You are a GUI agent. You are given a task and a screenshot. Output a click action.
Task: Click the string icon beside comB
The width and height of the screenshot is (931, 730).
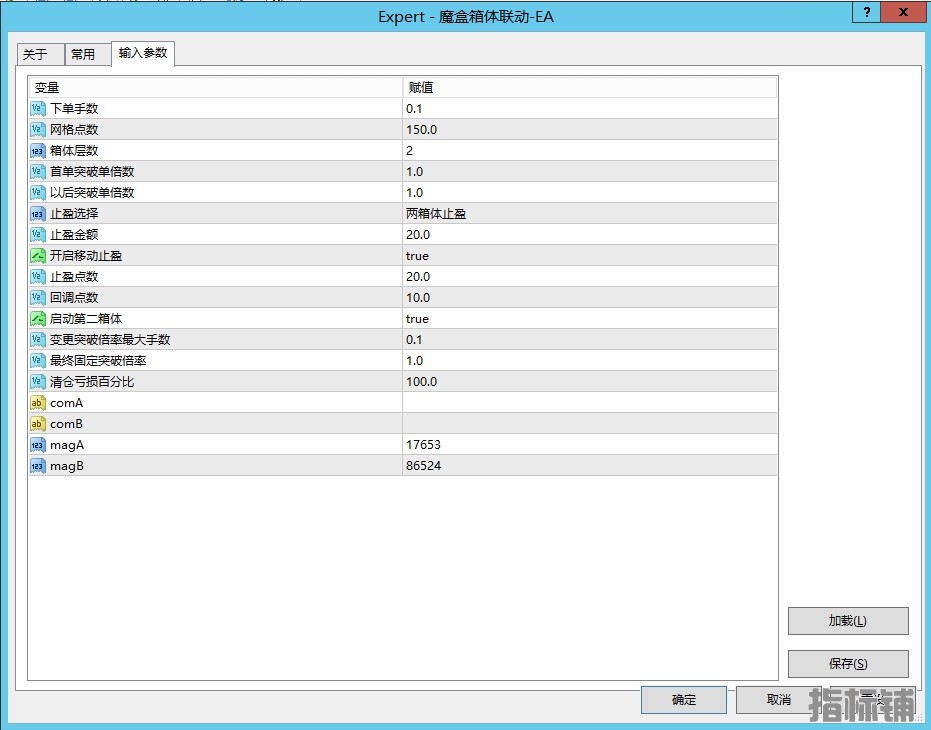(37, 424)
